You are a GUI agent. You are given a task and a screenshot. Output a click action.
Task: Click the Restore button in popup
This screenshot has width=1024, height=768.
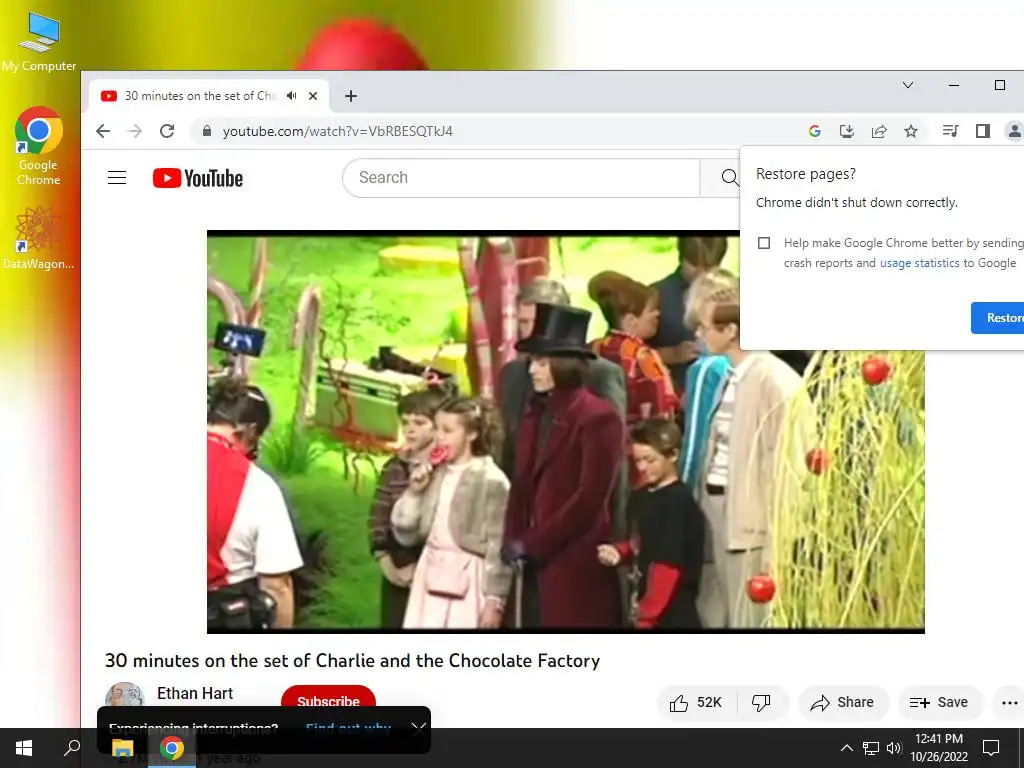(998, 318)
